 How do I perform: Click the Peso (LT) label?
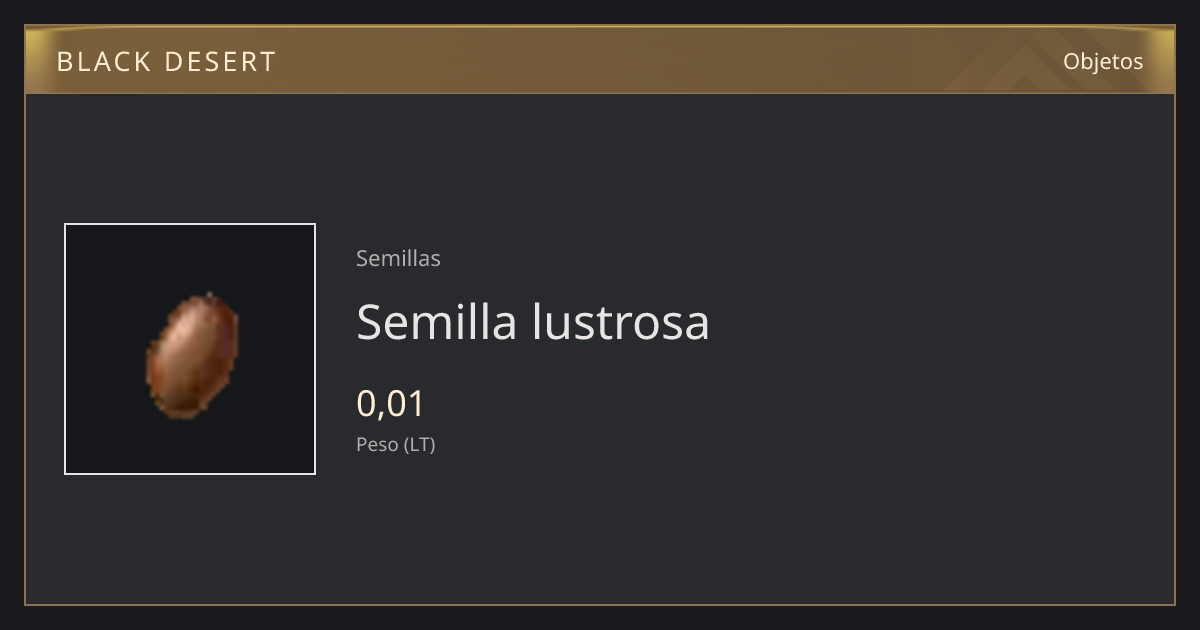click(396, 445)
